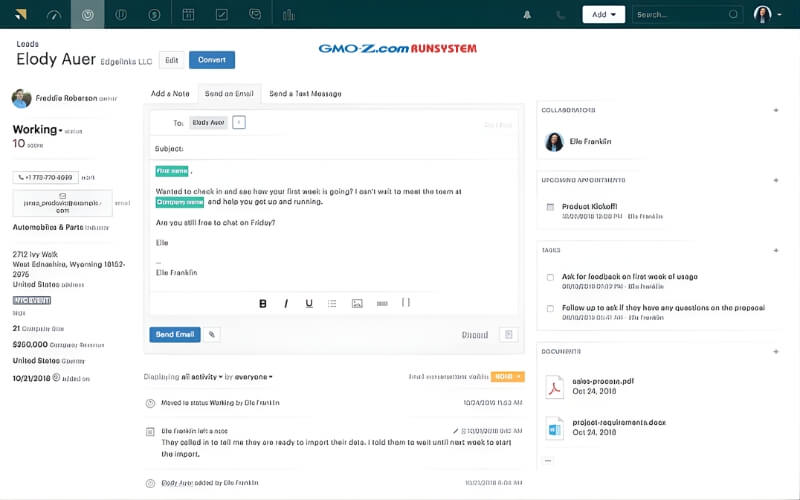This screenshot has height=500, width=800.
Task: Open sales-process.pdf document
Action: point(603,381)
